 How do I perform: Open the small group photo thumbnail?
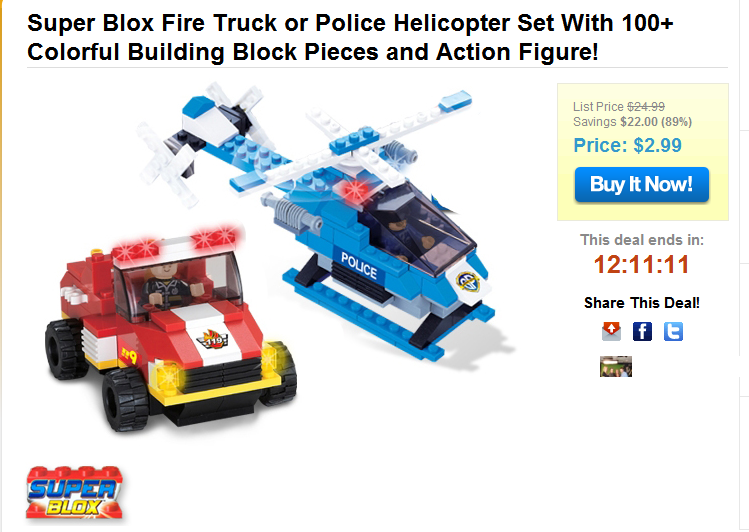[x=616, y=366]
